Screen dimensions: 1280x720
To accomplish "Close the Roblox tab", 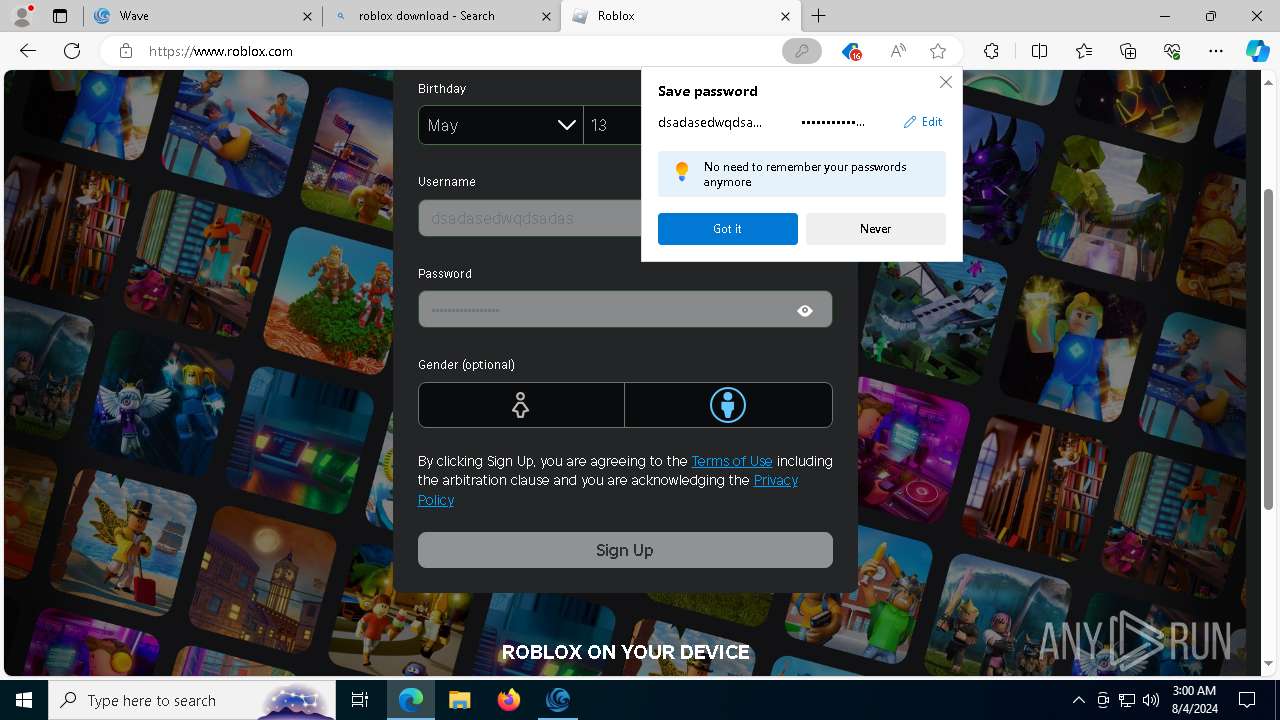I will click(785, 16).
